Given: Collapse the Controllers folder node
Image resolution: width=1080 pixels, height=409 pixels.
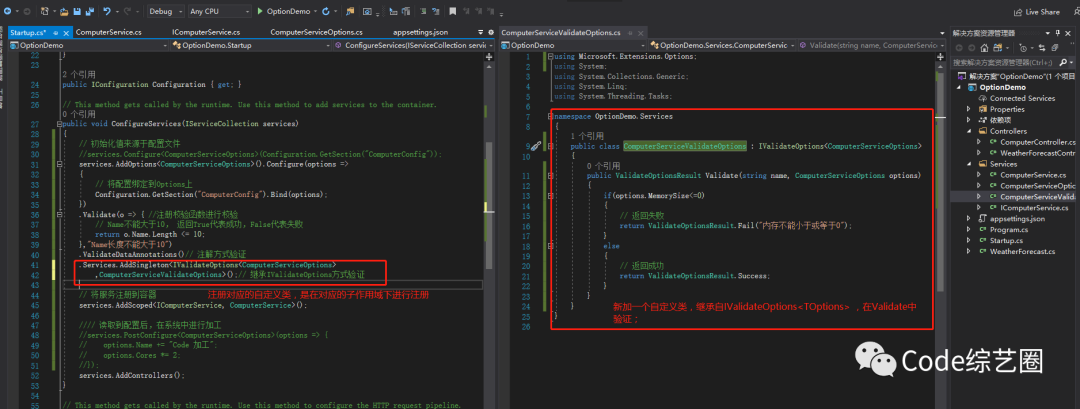Looking at the screenshot, I should click(x=969, y=131).
